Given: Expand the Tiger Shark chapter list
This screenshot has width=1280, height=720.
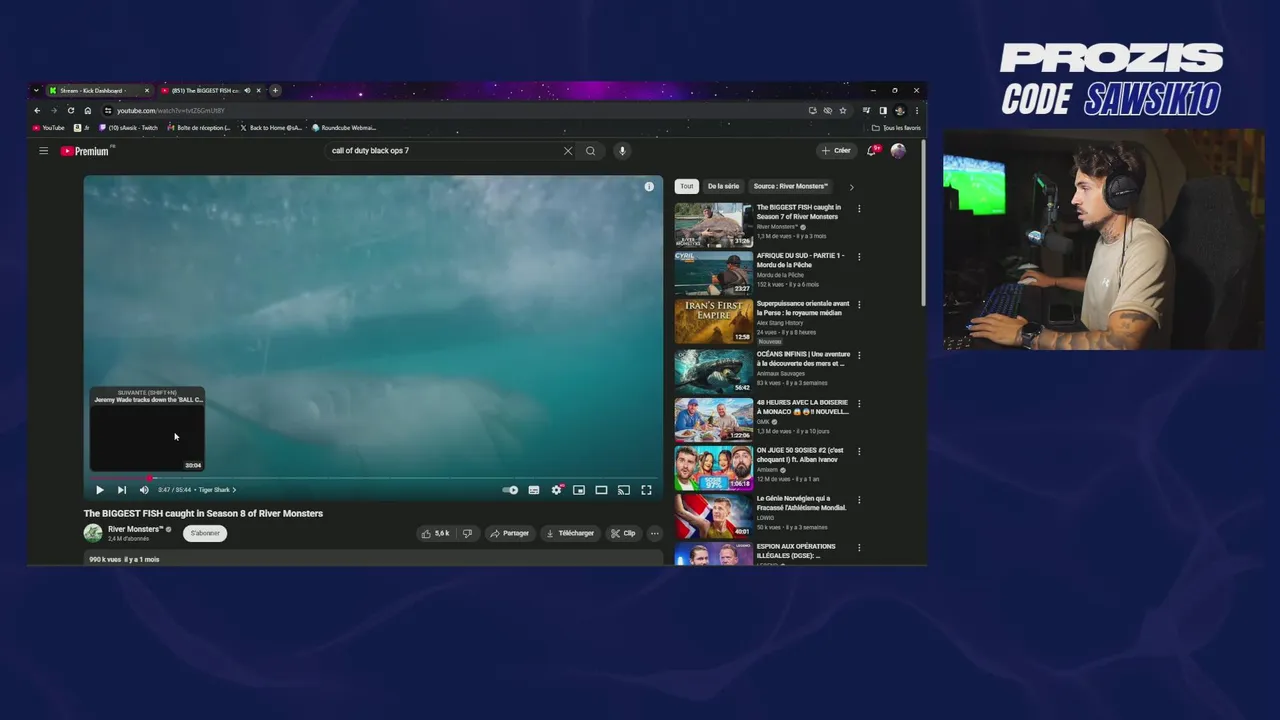Looking at the screenshot, I should click(x=217, y=490).
